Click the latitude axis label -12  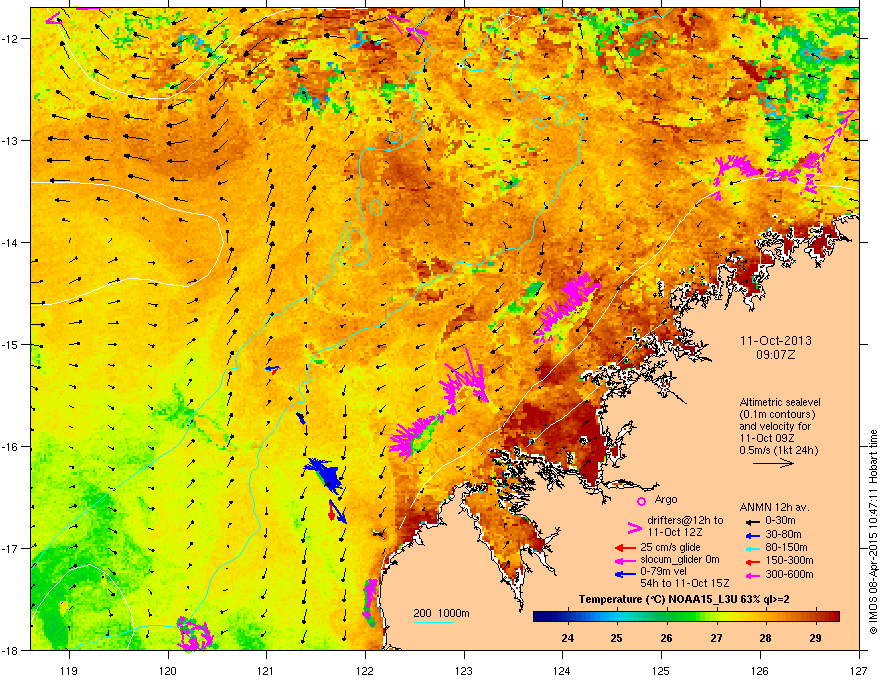(x=11, y=39)
